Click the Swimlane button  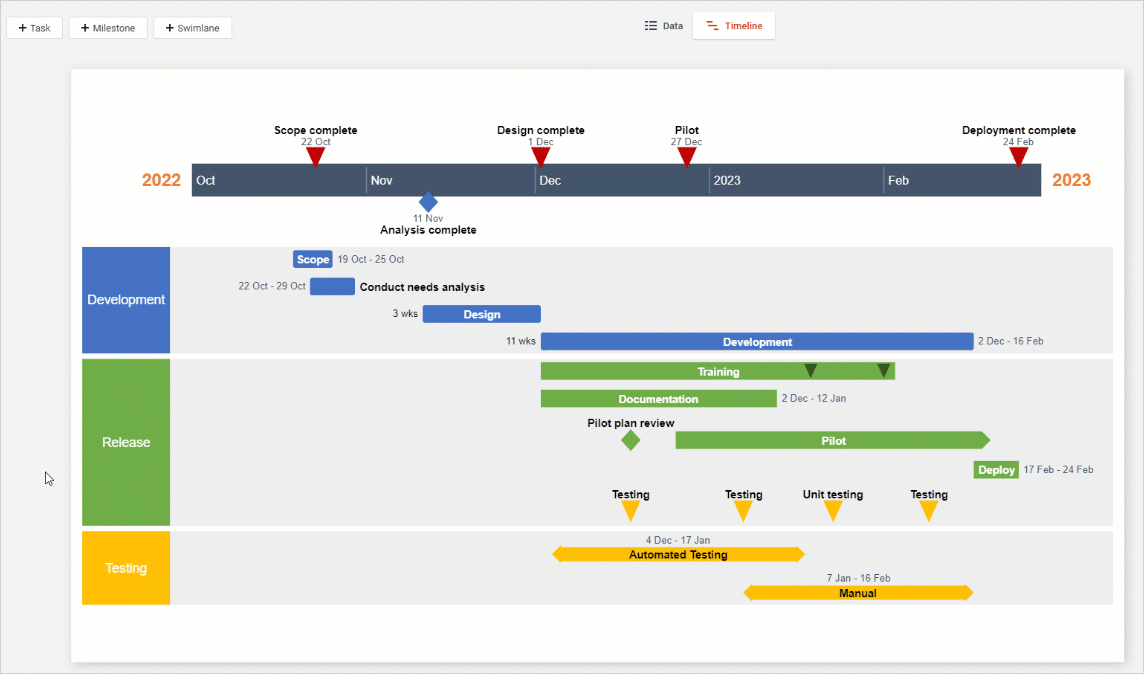tap(192, 27)
